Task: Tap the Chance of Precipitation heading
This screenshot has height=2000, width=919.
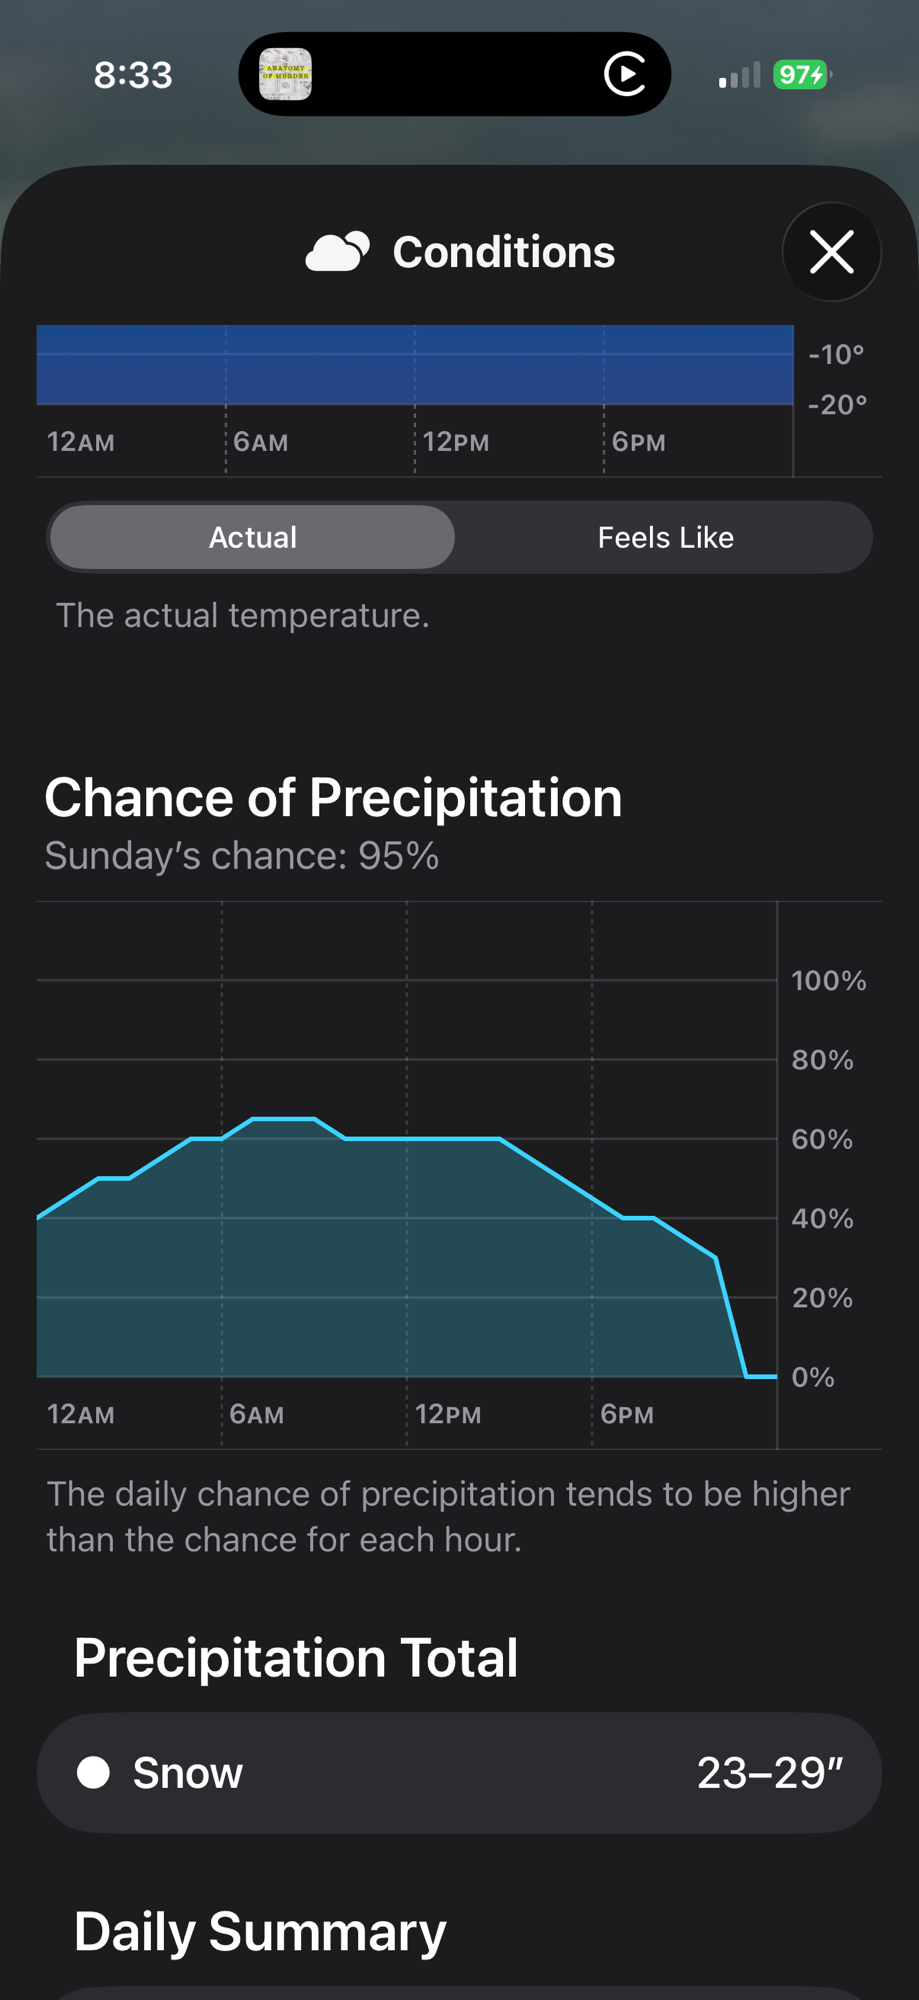Action: [x=333, y=798]
